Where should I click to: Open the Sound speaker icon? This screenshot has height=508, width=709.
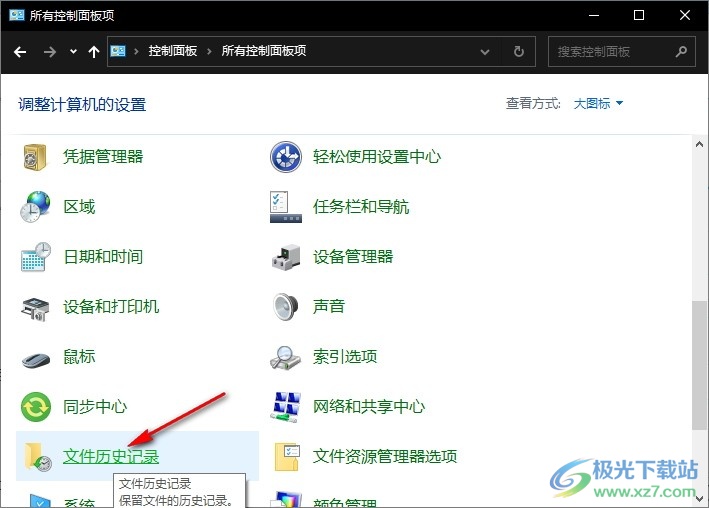(286, 307)
